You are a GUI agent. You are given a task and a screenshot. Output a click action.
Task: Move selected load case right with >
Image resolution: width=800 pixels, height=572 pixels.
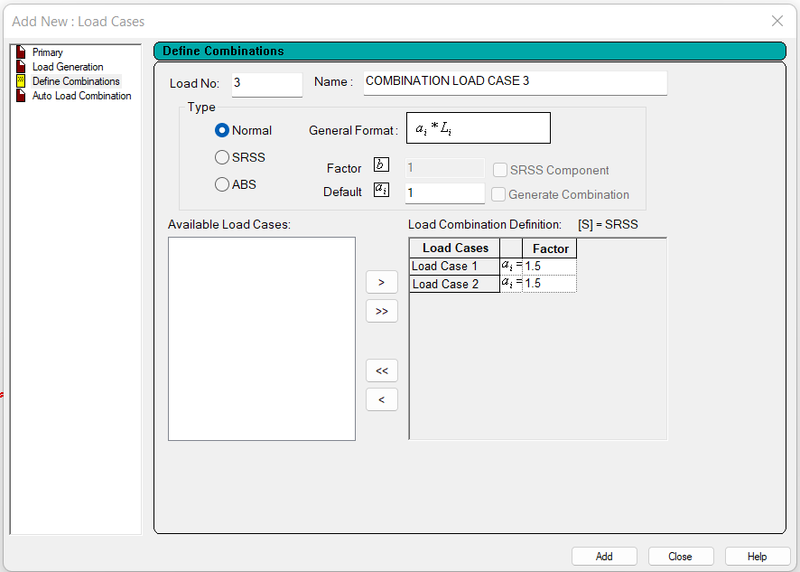pos(382,282)
